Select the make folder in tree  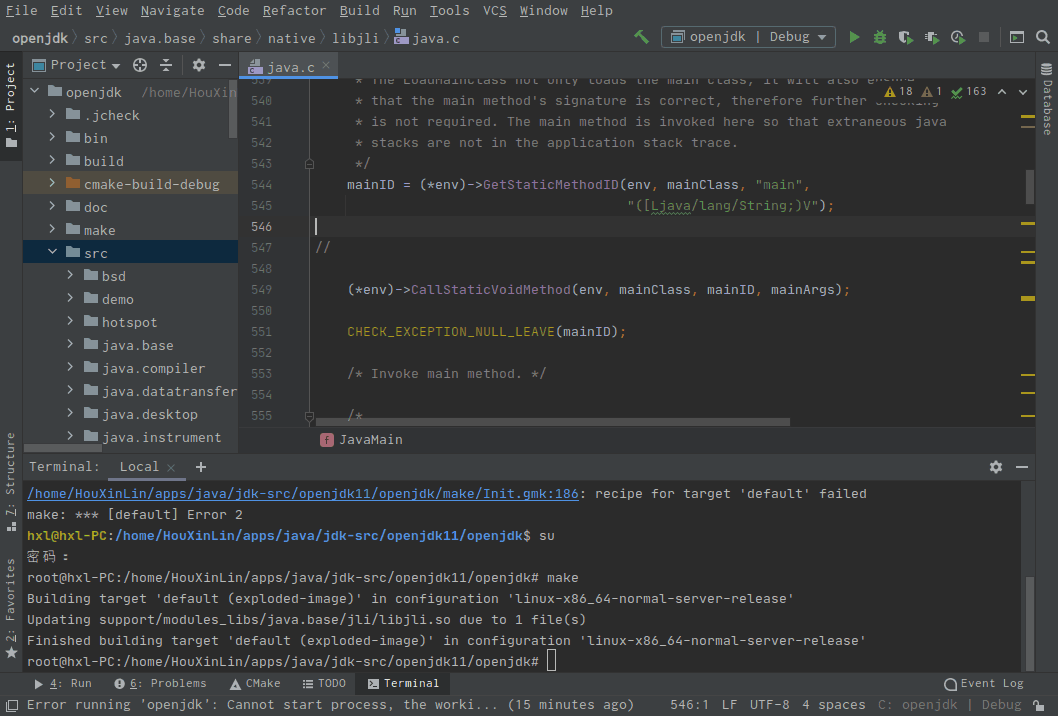click(99, 230)
